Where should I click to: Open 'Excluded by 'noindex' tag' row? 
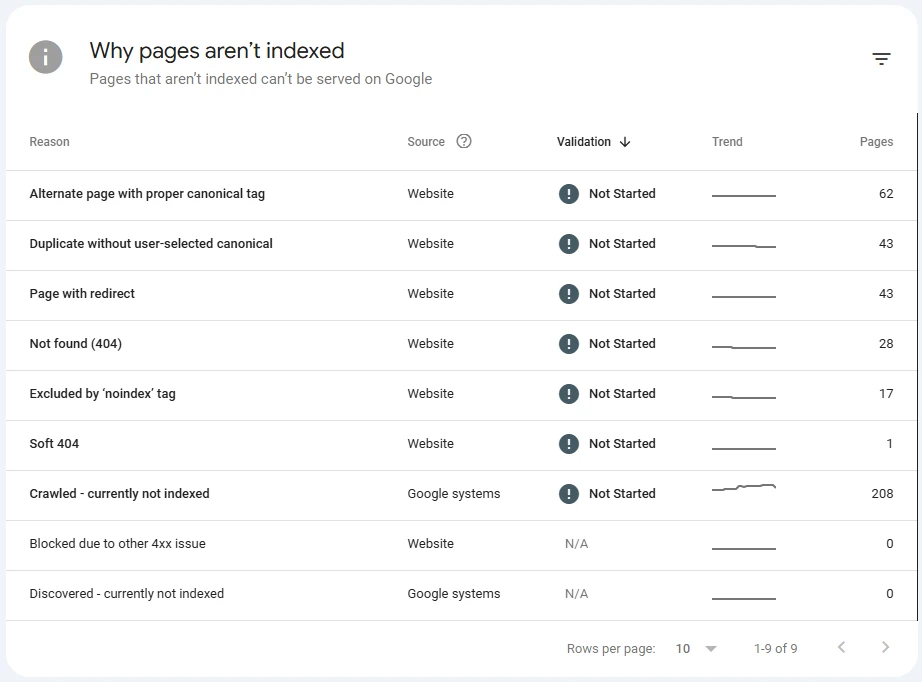pos(461,396)
